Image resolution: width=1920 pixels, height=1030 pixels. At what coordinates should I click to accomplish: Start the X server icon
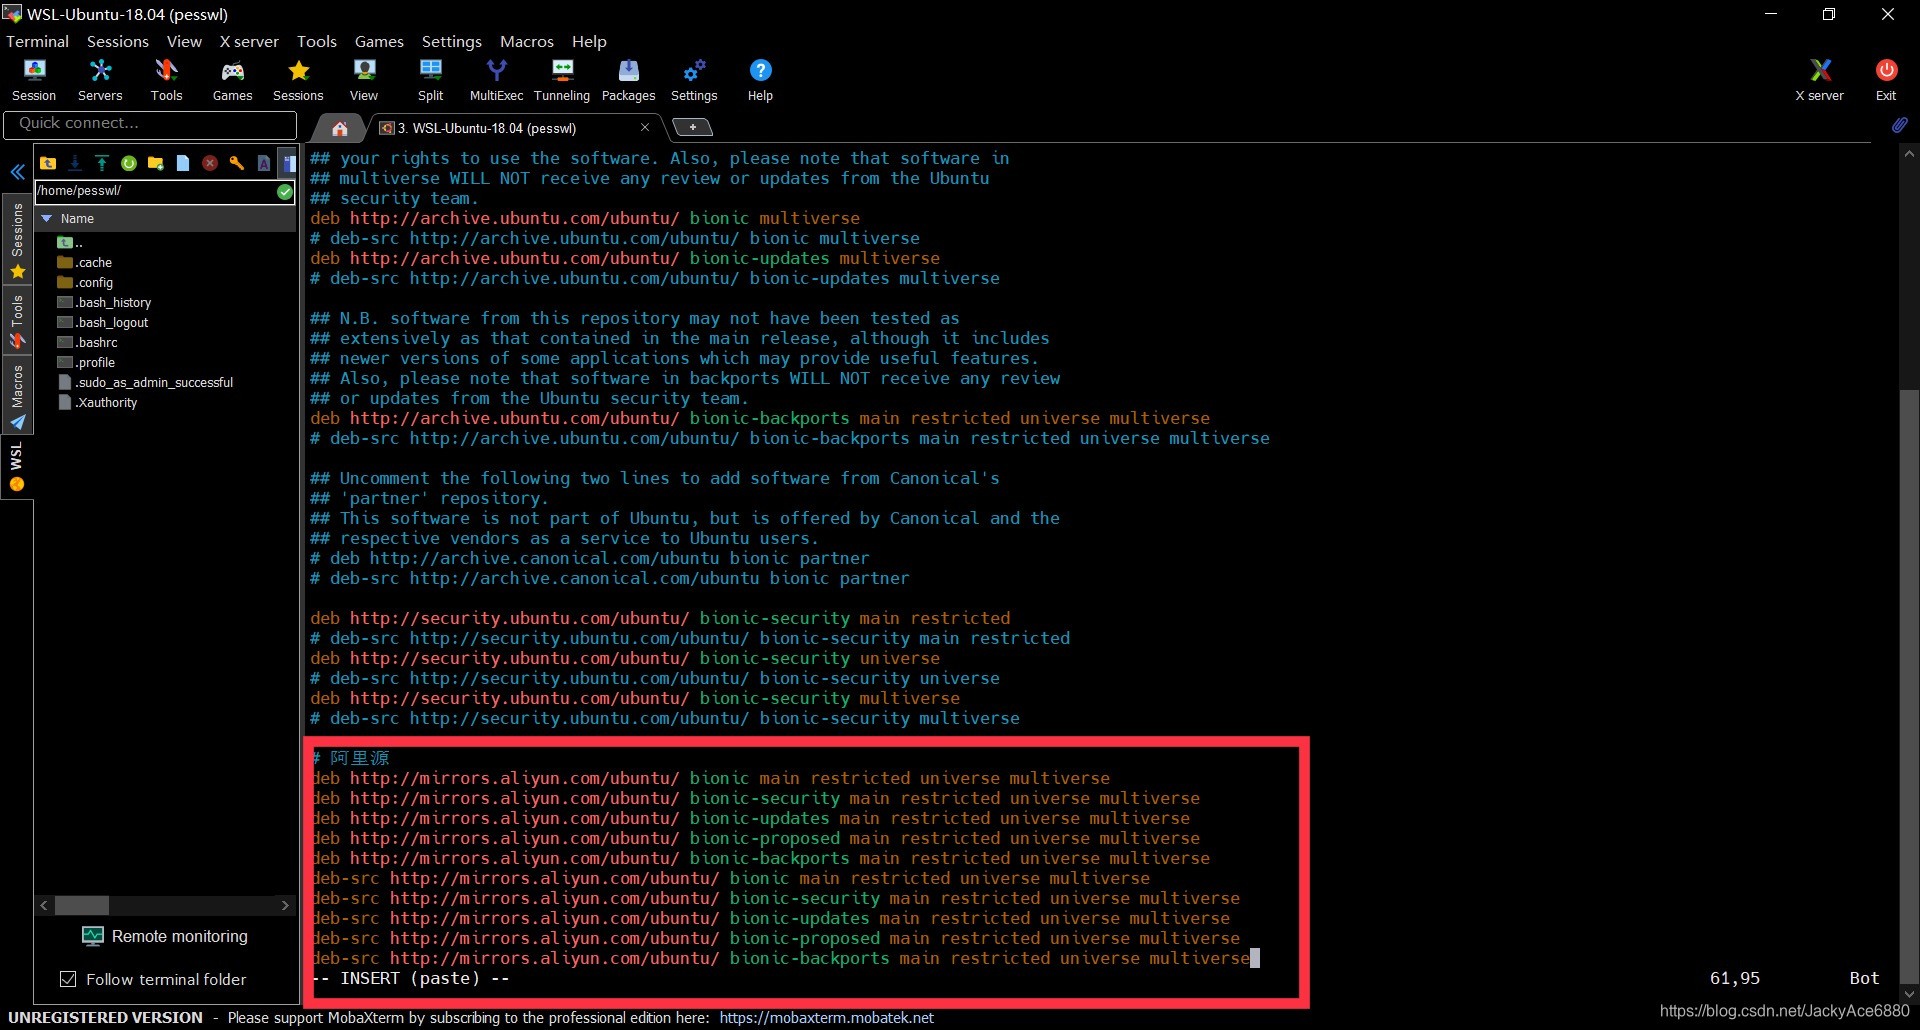click(x=1819, y=80)
